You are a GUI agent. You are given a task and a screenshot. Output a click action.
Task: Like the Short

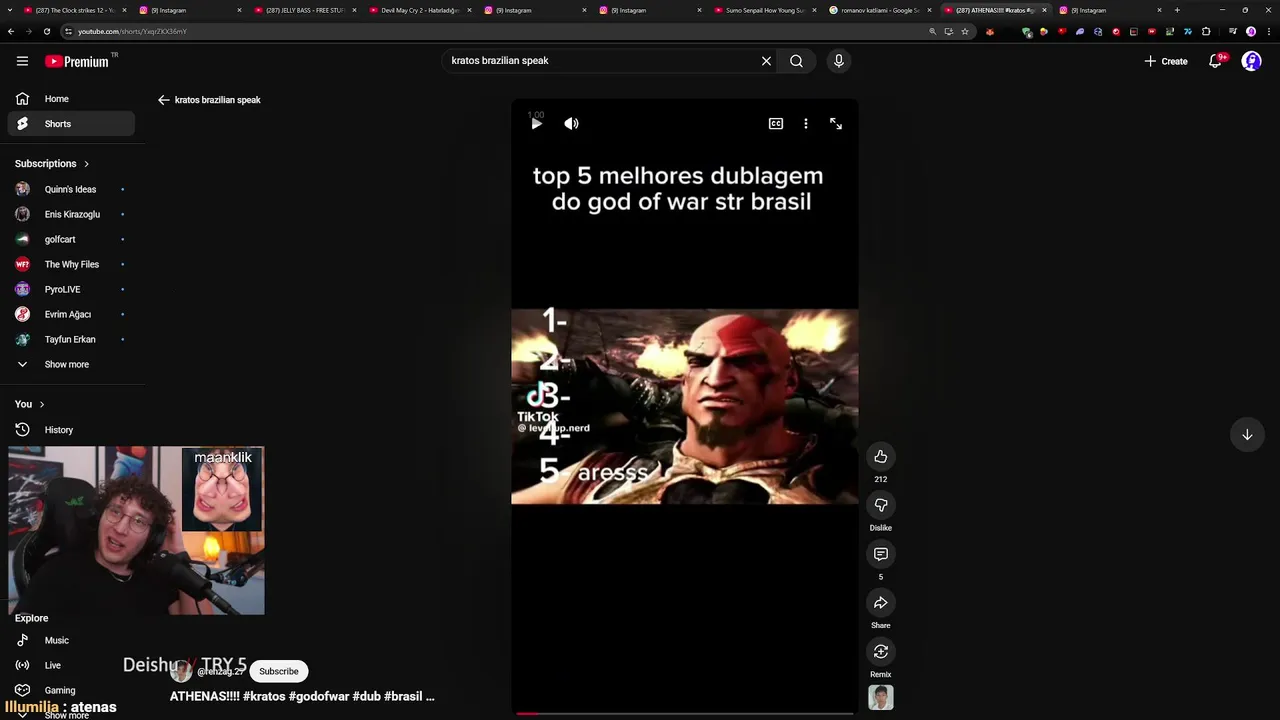click(x=881, y=457)
